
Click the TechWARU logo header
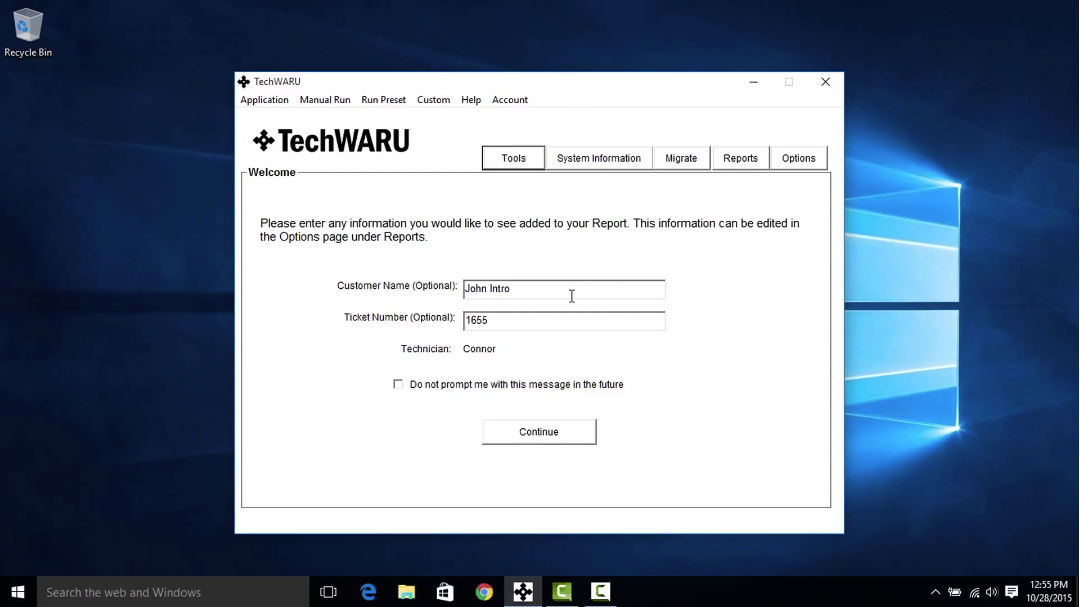click(331, 141)
